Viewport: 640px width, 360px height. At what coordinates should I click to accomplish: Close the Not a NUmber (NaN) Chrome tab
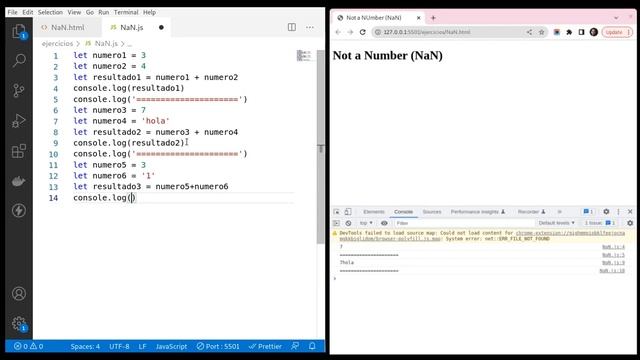418,18
